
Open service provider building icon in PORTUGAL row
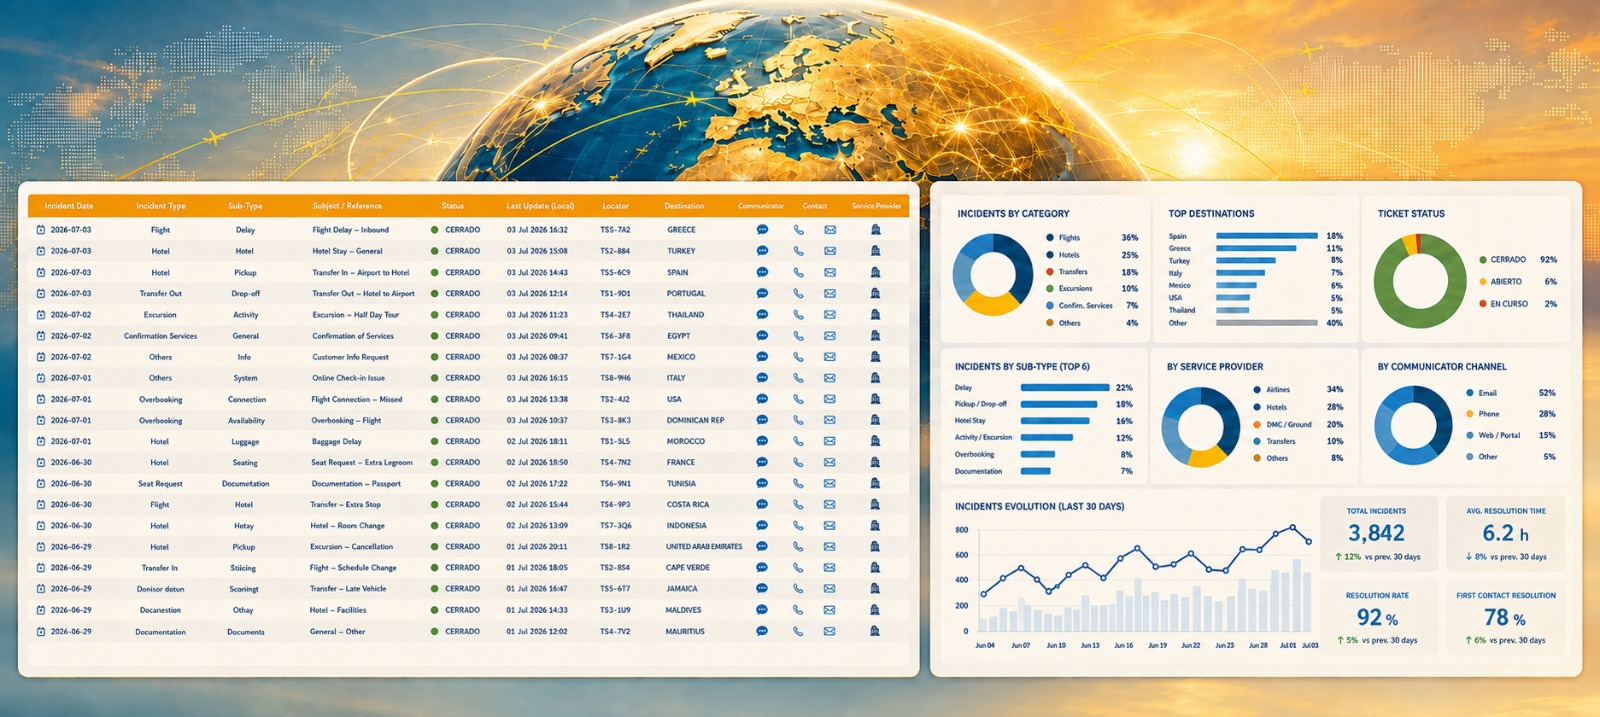[x=875, y=293]
